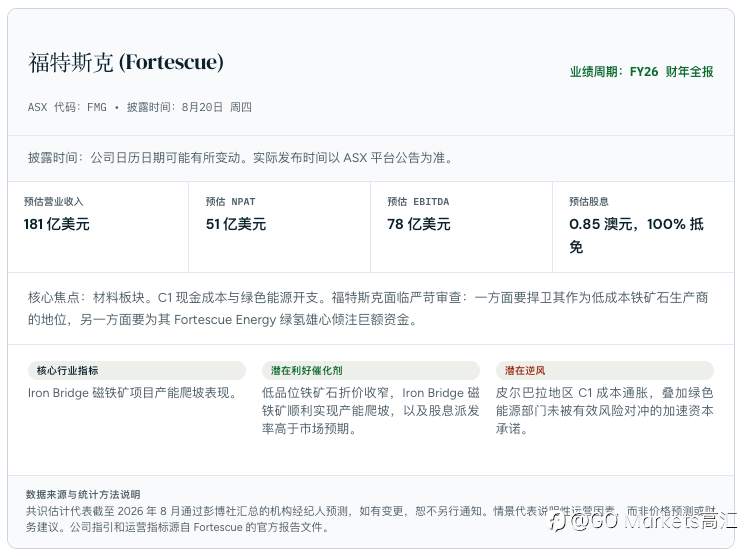
Task: Click the 低品位铁矿石折价收窄 catalyst description
Action: click(x=371, y=410)
